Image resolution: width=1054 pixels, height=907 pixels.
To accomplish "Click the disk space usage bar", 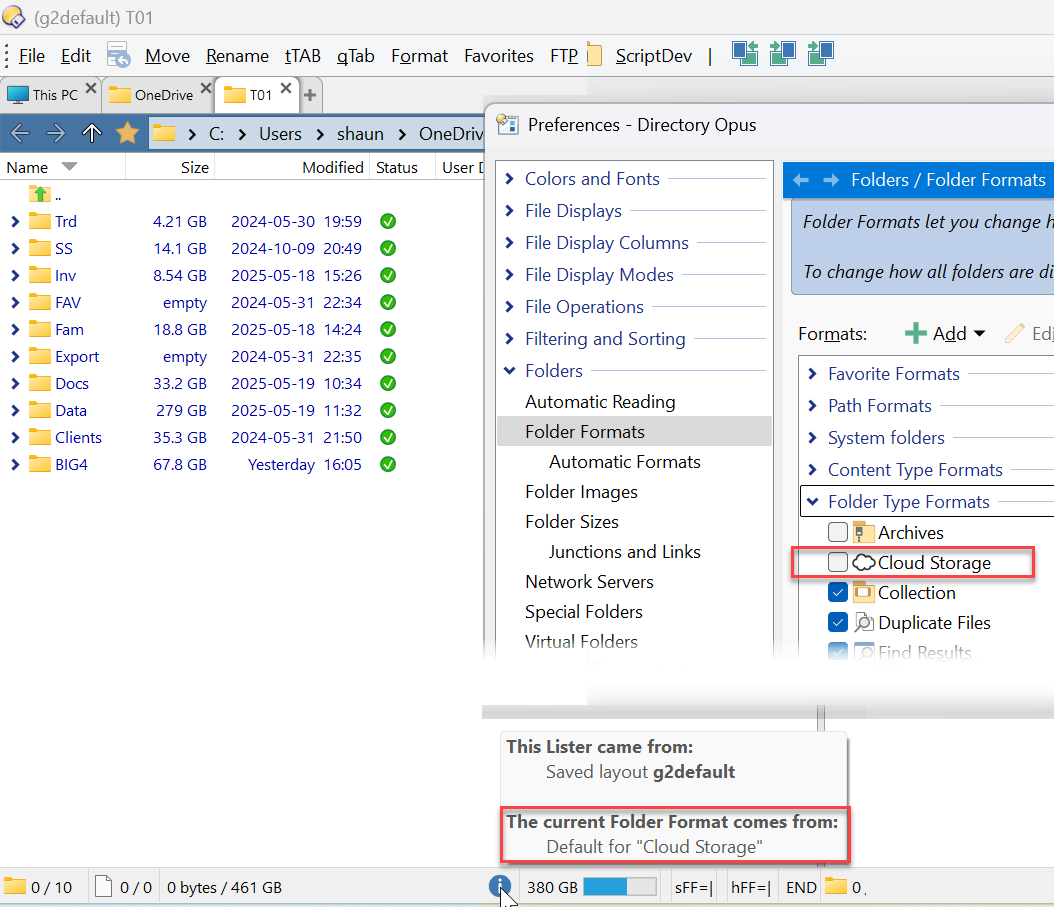I will (619, 887).
